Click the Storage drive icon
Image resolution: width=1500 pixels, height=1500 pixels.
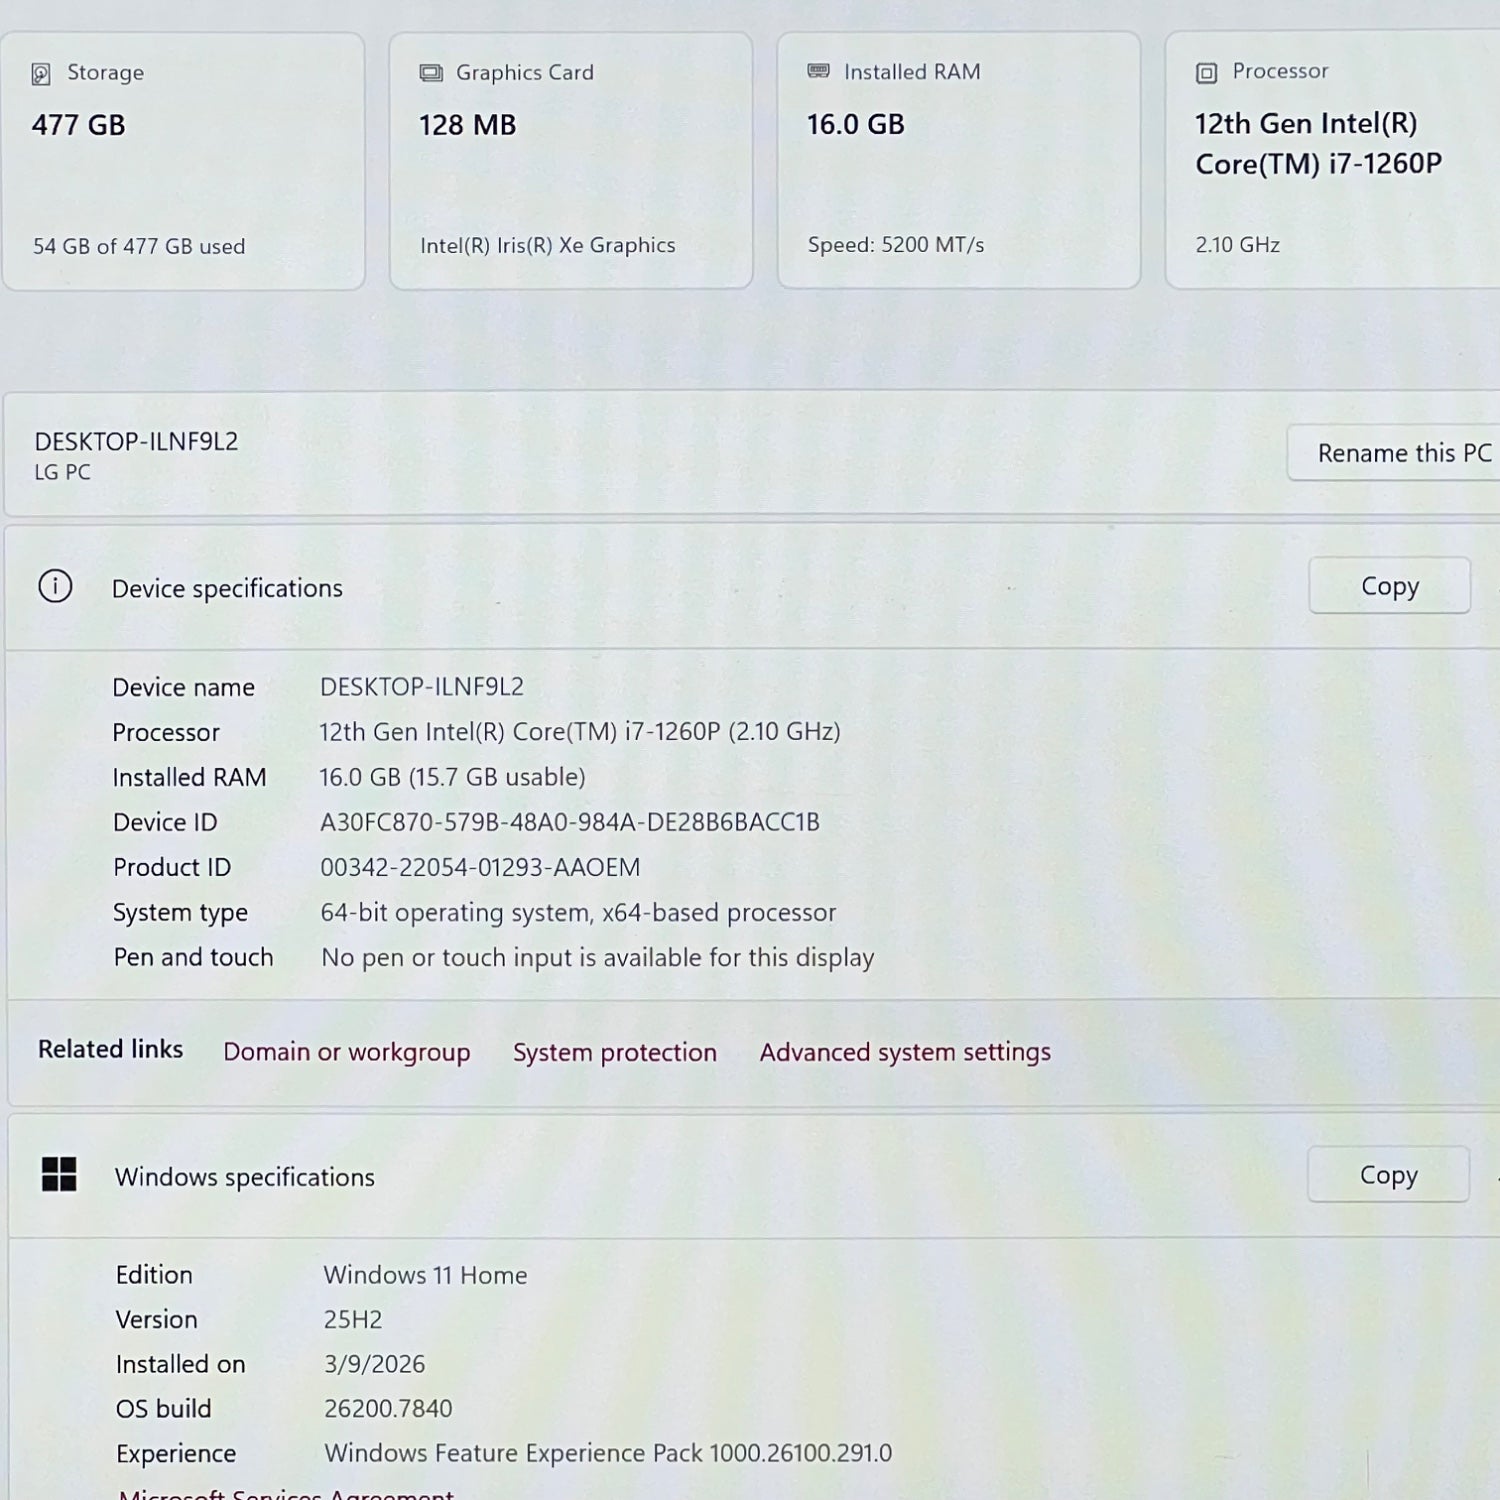coord(40,72)
